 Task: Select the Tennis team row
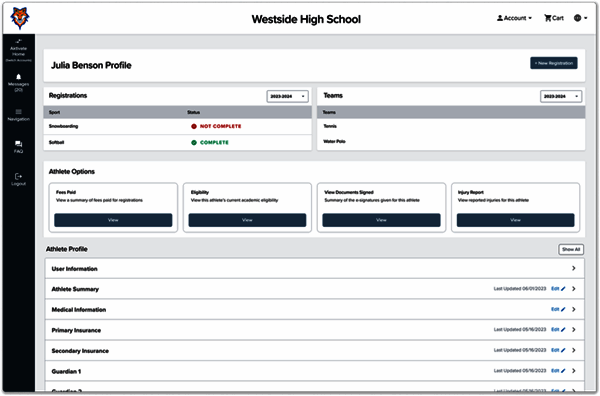(451, 126)
